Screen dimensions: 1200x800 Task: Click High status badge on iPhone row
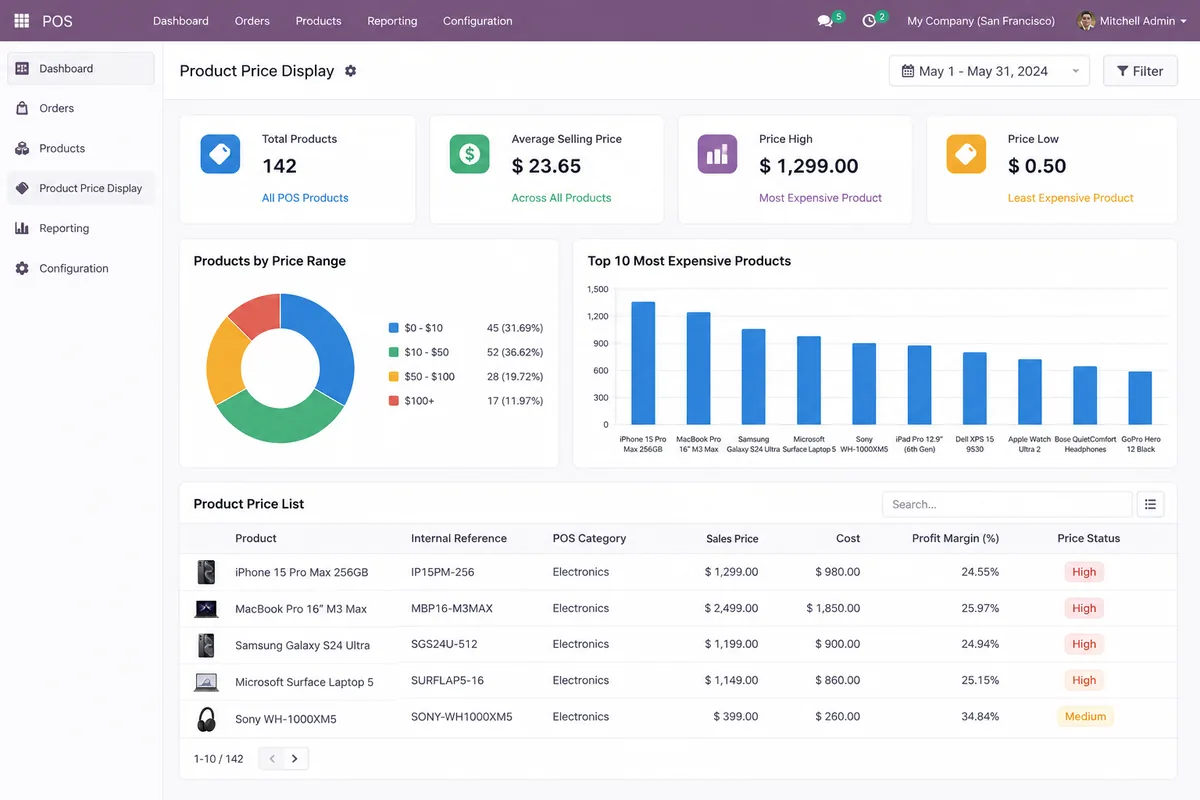1084,572
